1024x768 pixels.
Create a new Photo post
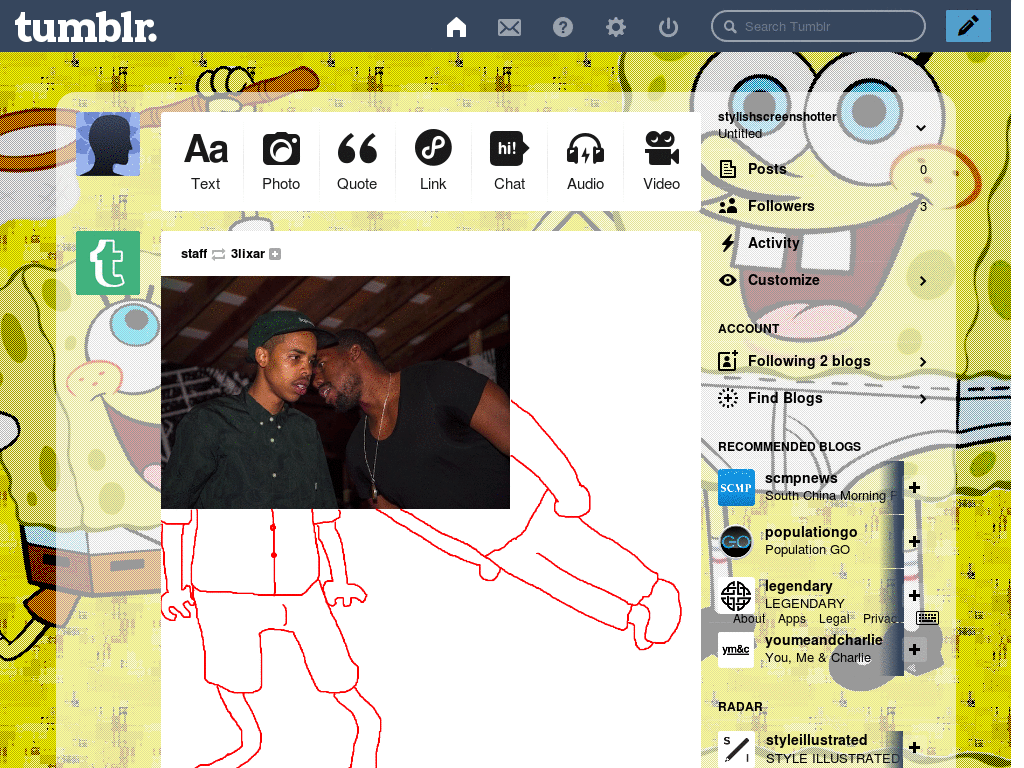click(281, 161)
